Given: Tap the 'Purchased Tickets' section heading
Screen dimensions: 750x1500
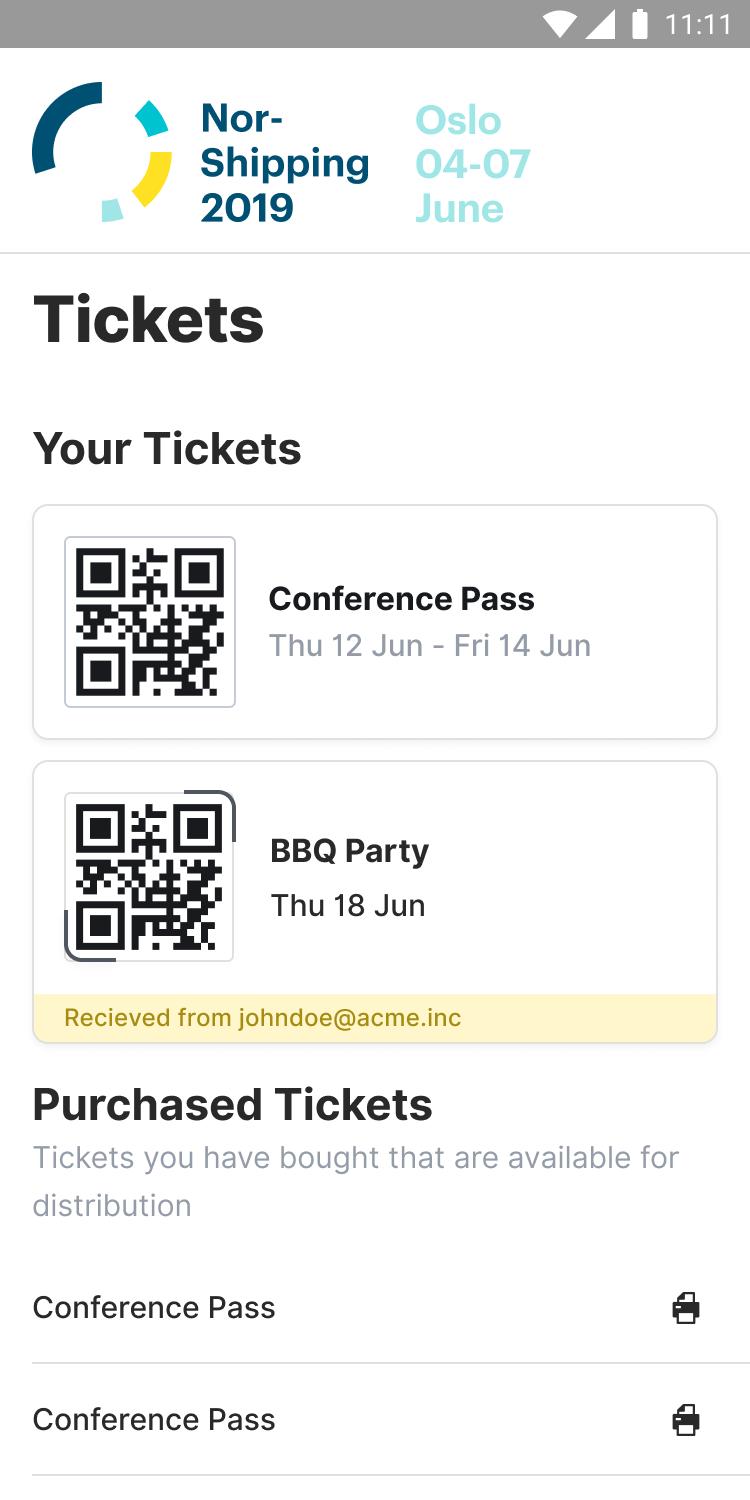Looking at the screenshot, I should click(x=232, y=1105).
